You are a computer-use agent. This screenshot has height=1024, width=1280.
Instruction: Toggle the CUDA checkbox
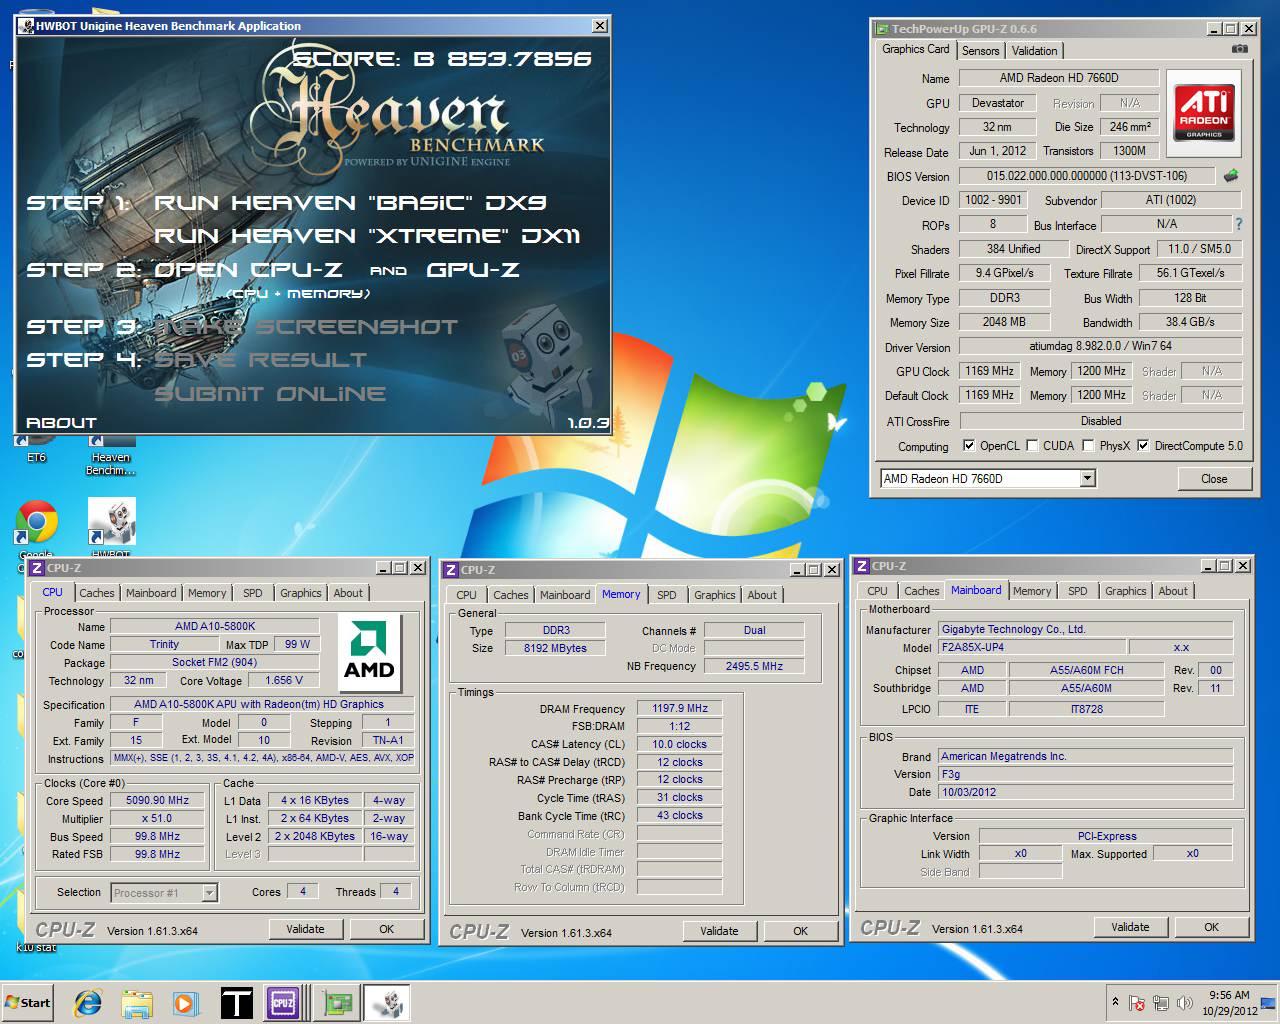point(1033,446)
